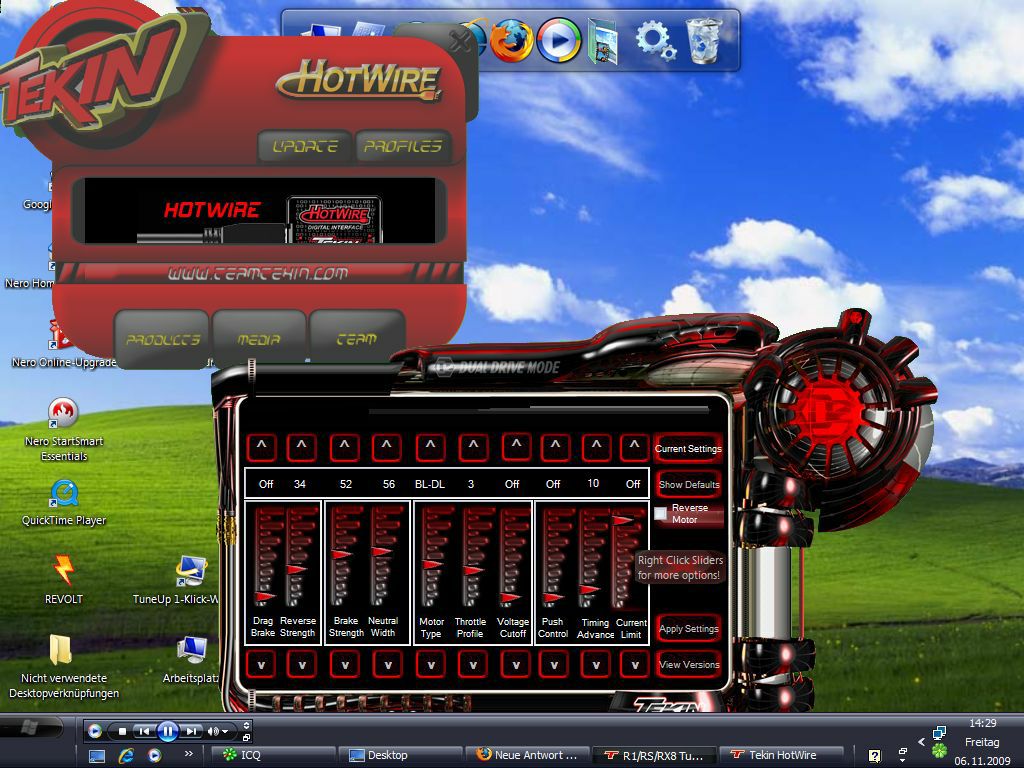Decrease Drag Brake with down arrow
The height and width of the screenshot is (768, 1024).
pos(261,665)
